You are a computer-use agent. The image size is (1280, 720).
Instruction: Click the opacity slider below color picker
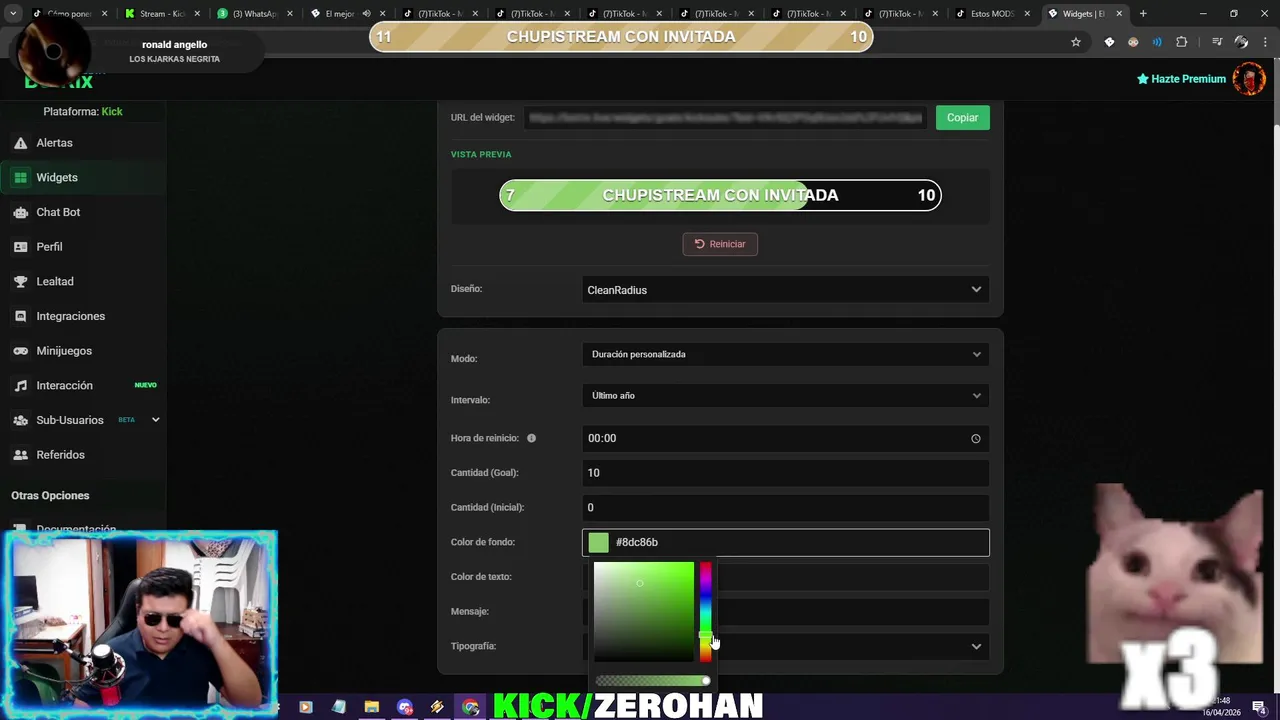pos(652,681)
